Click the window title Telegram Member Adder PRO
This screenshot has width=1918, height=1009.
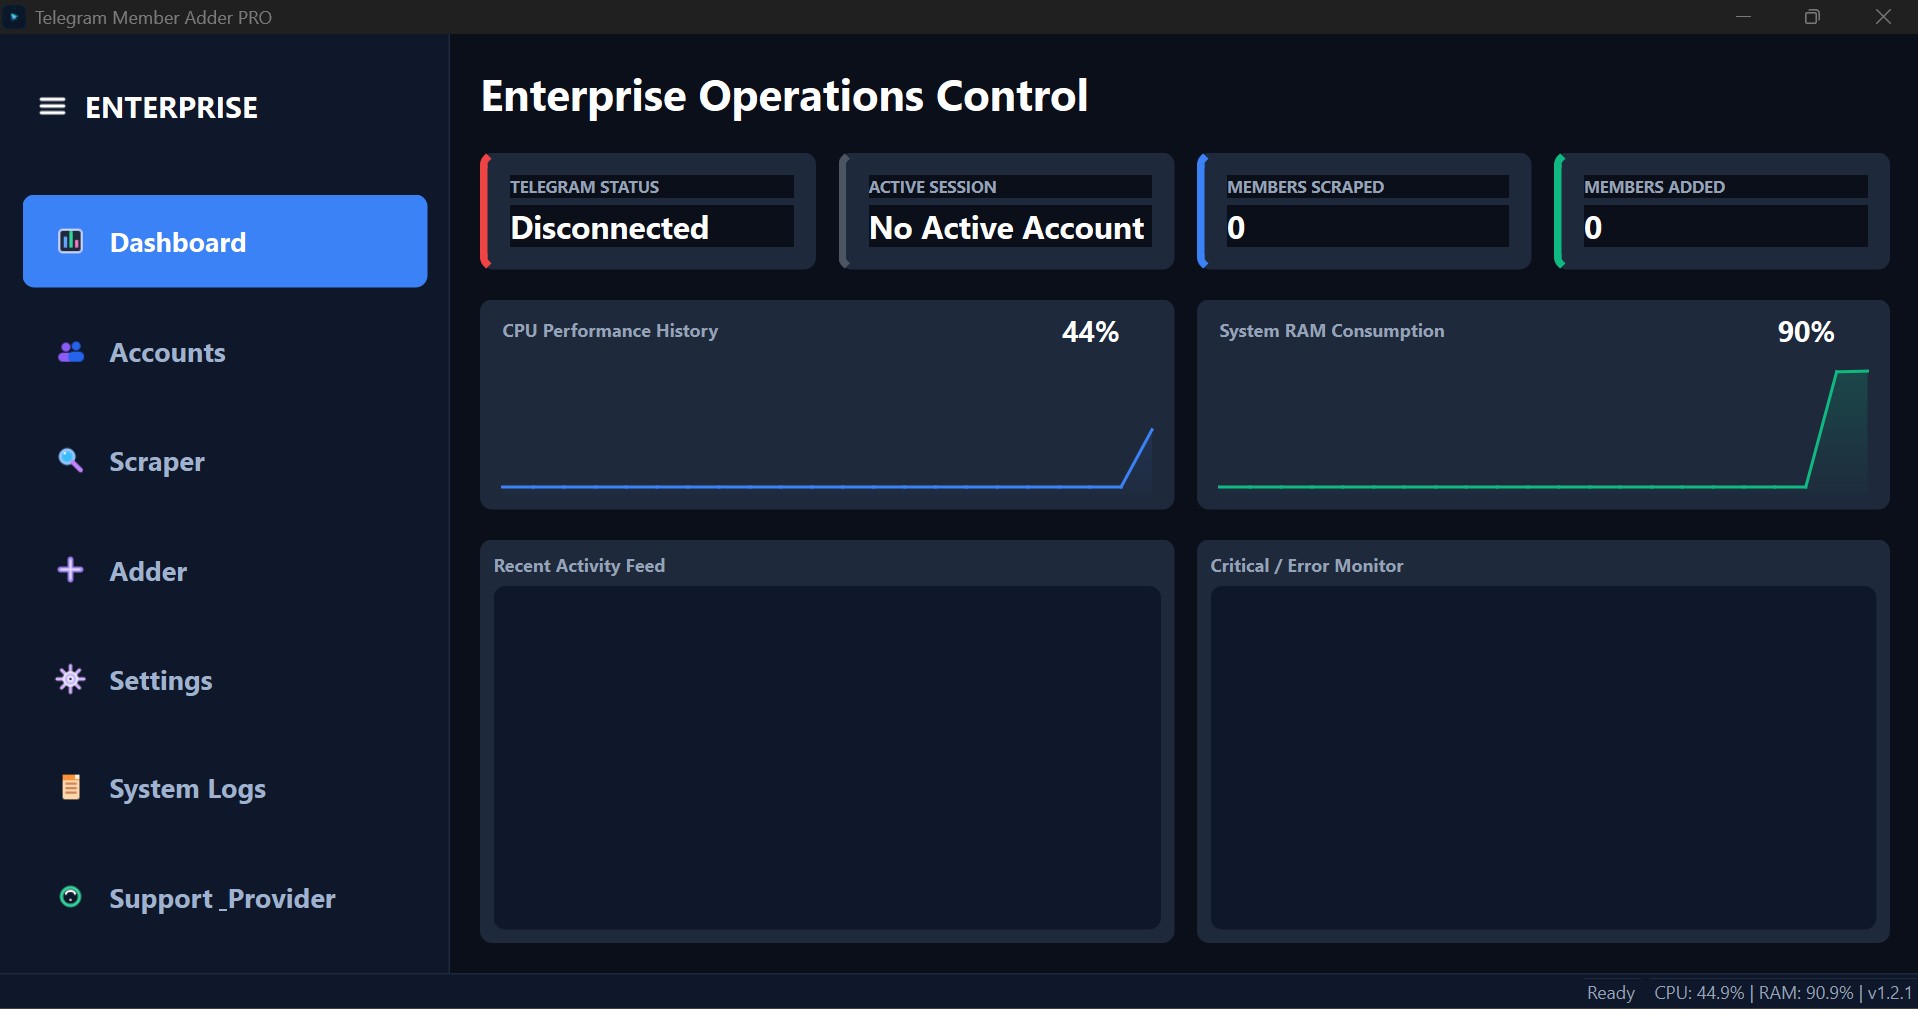tap(153, 17)
